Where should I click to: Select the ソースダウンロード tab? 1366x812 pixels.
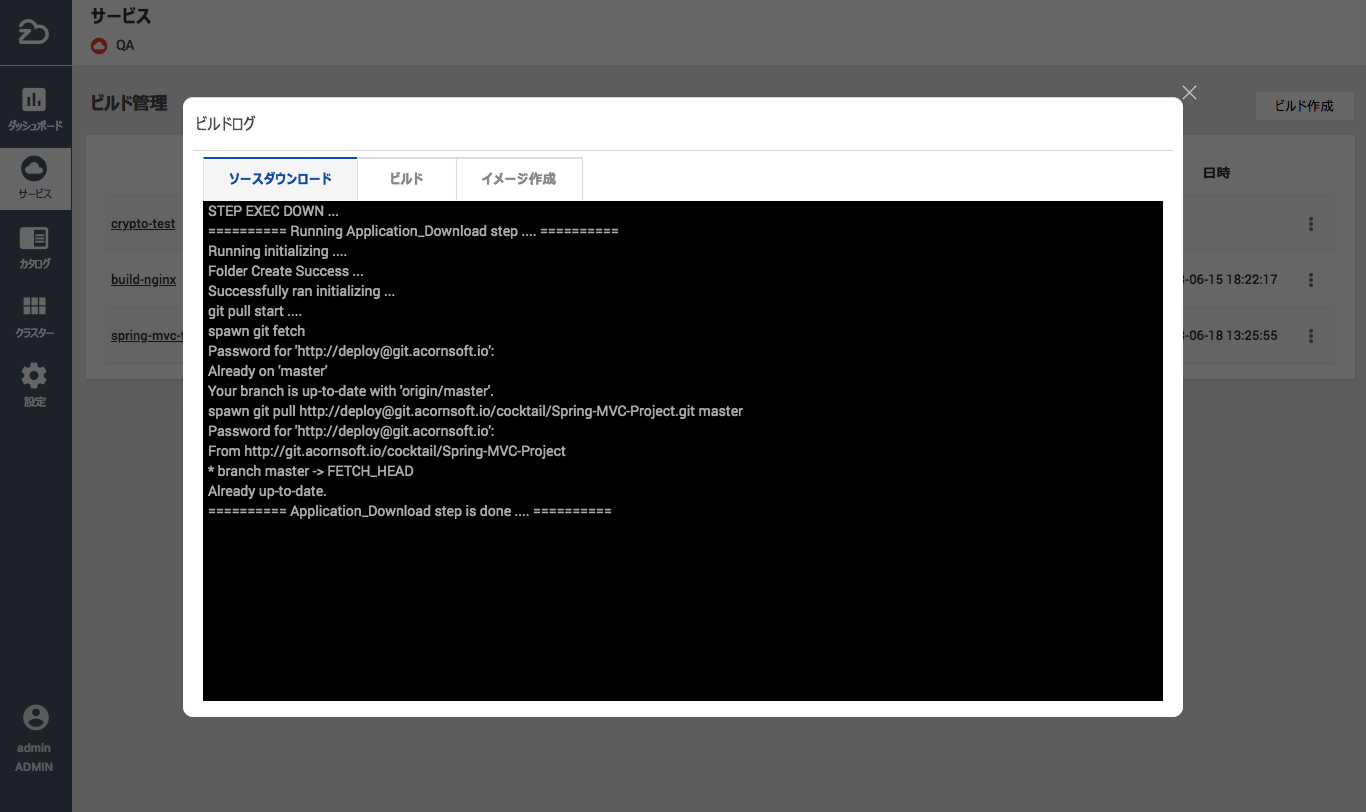pyautogui.click(x=280, y=179)
